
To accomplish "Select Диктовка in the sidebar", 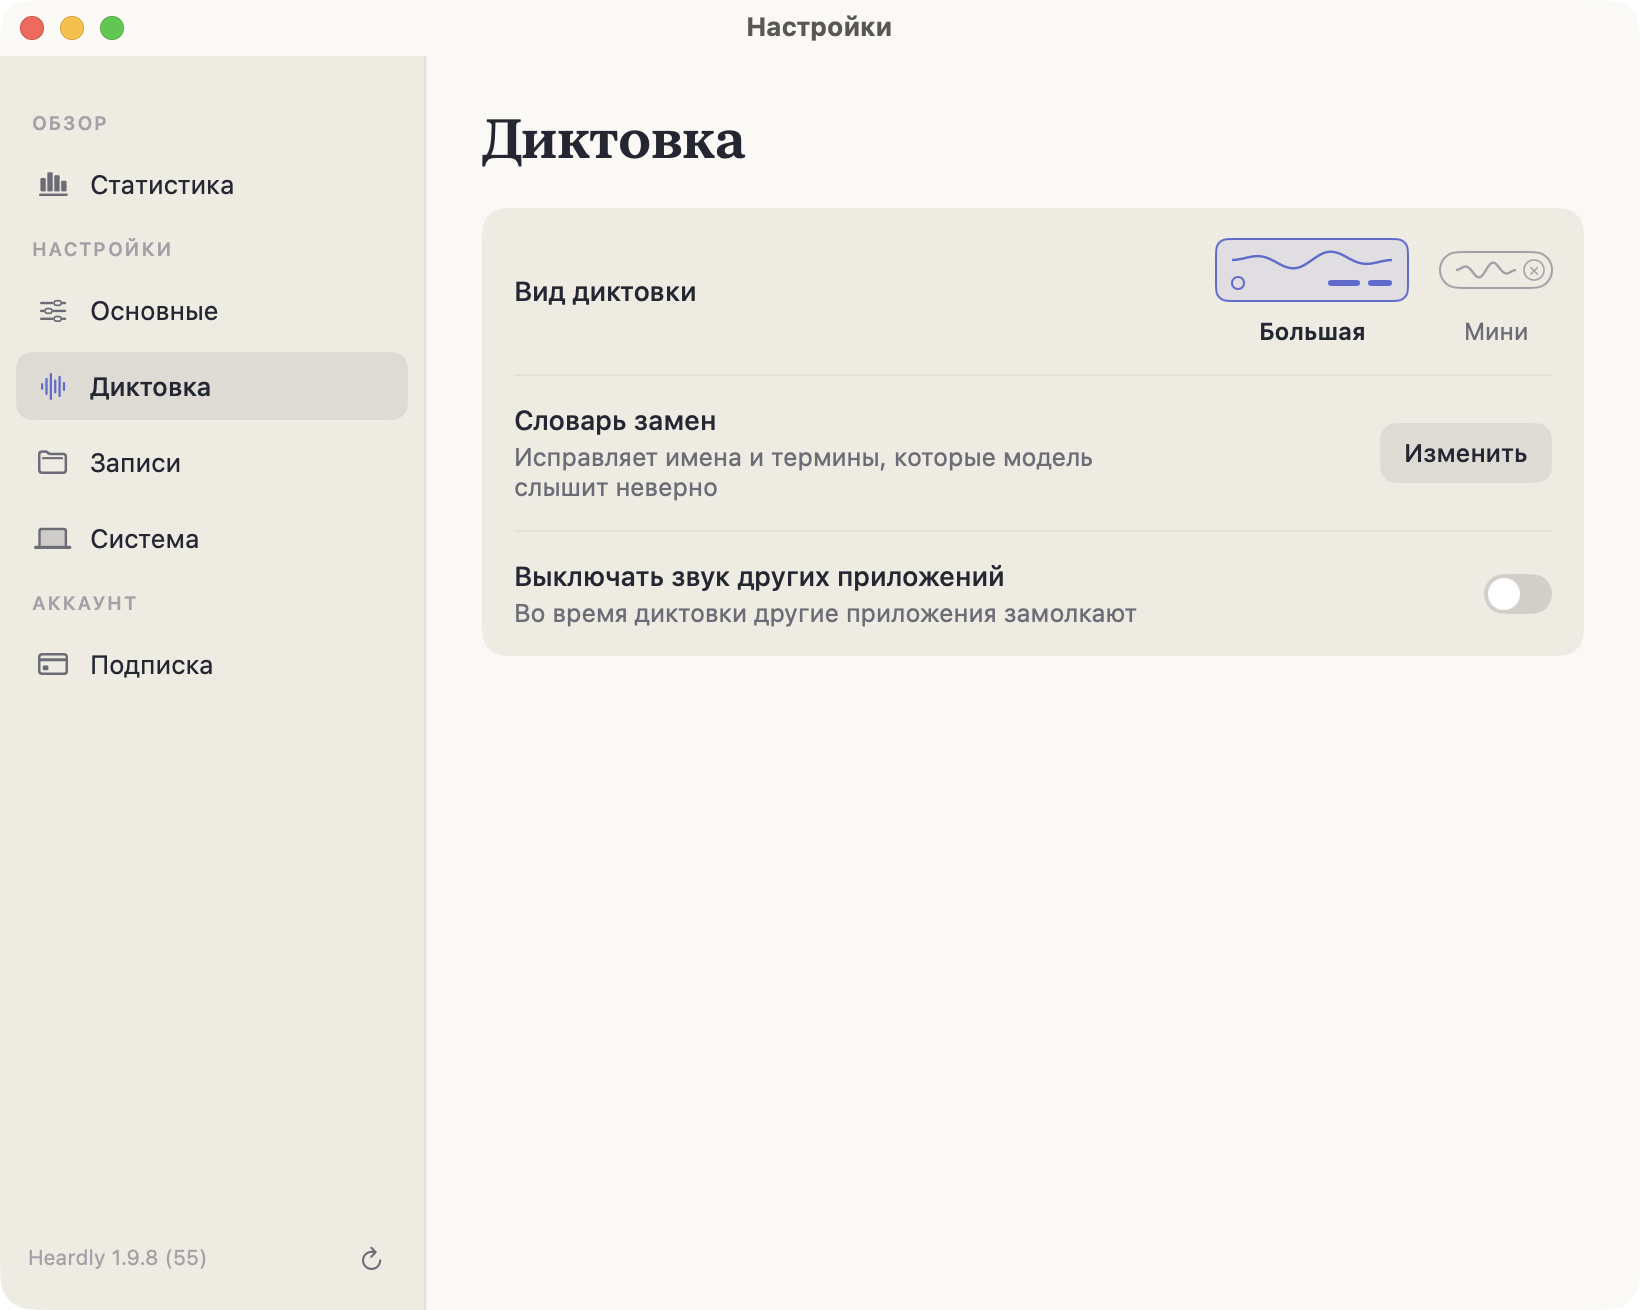I will pyautogui.click(x=212, y=386).
